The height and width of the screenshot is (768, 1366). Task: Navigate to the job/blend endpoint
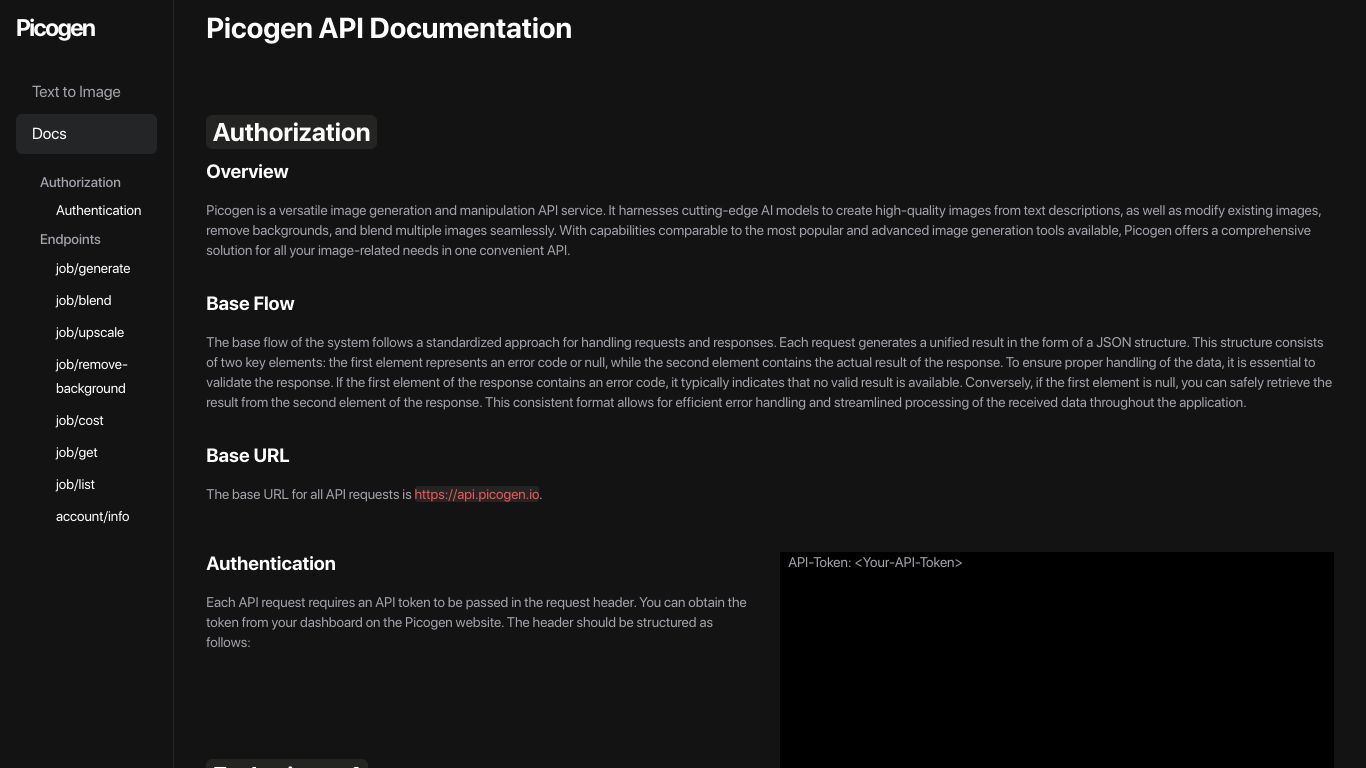point(83,300)
